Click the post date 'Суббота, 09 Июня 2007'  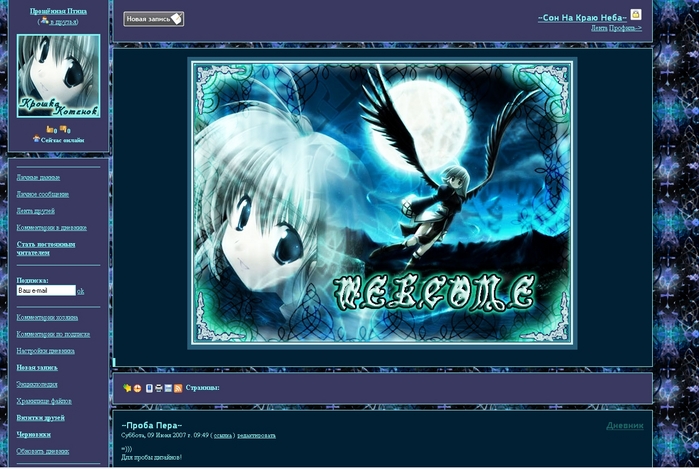154,436
